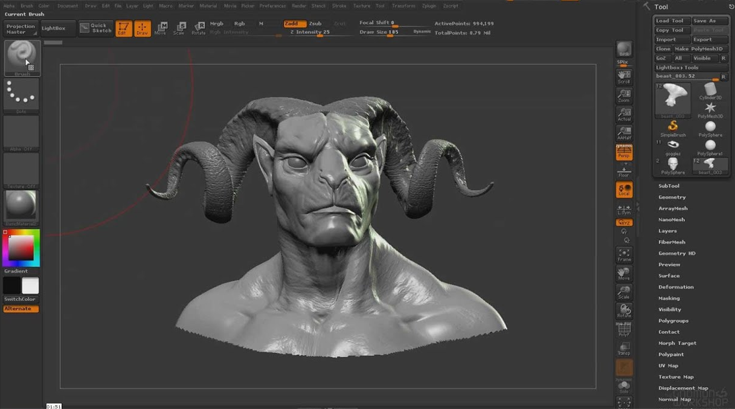Toggle Local transformations icon
The image size is (735, 409).
tap(624, 190)
